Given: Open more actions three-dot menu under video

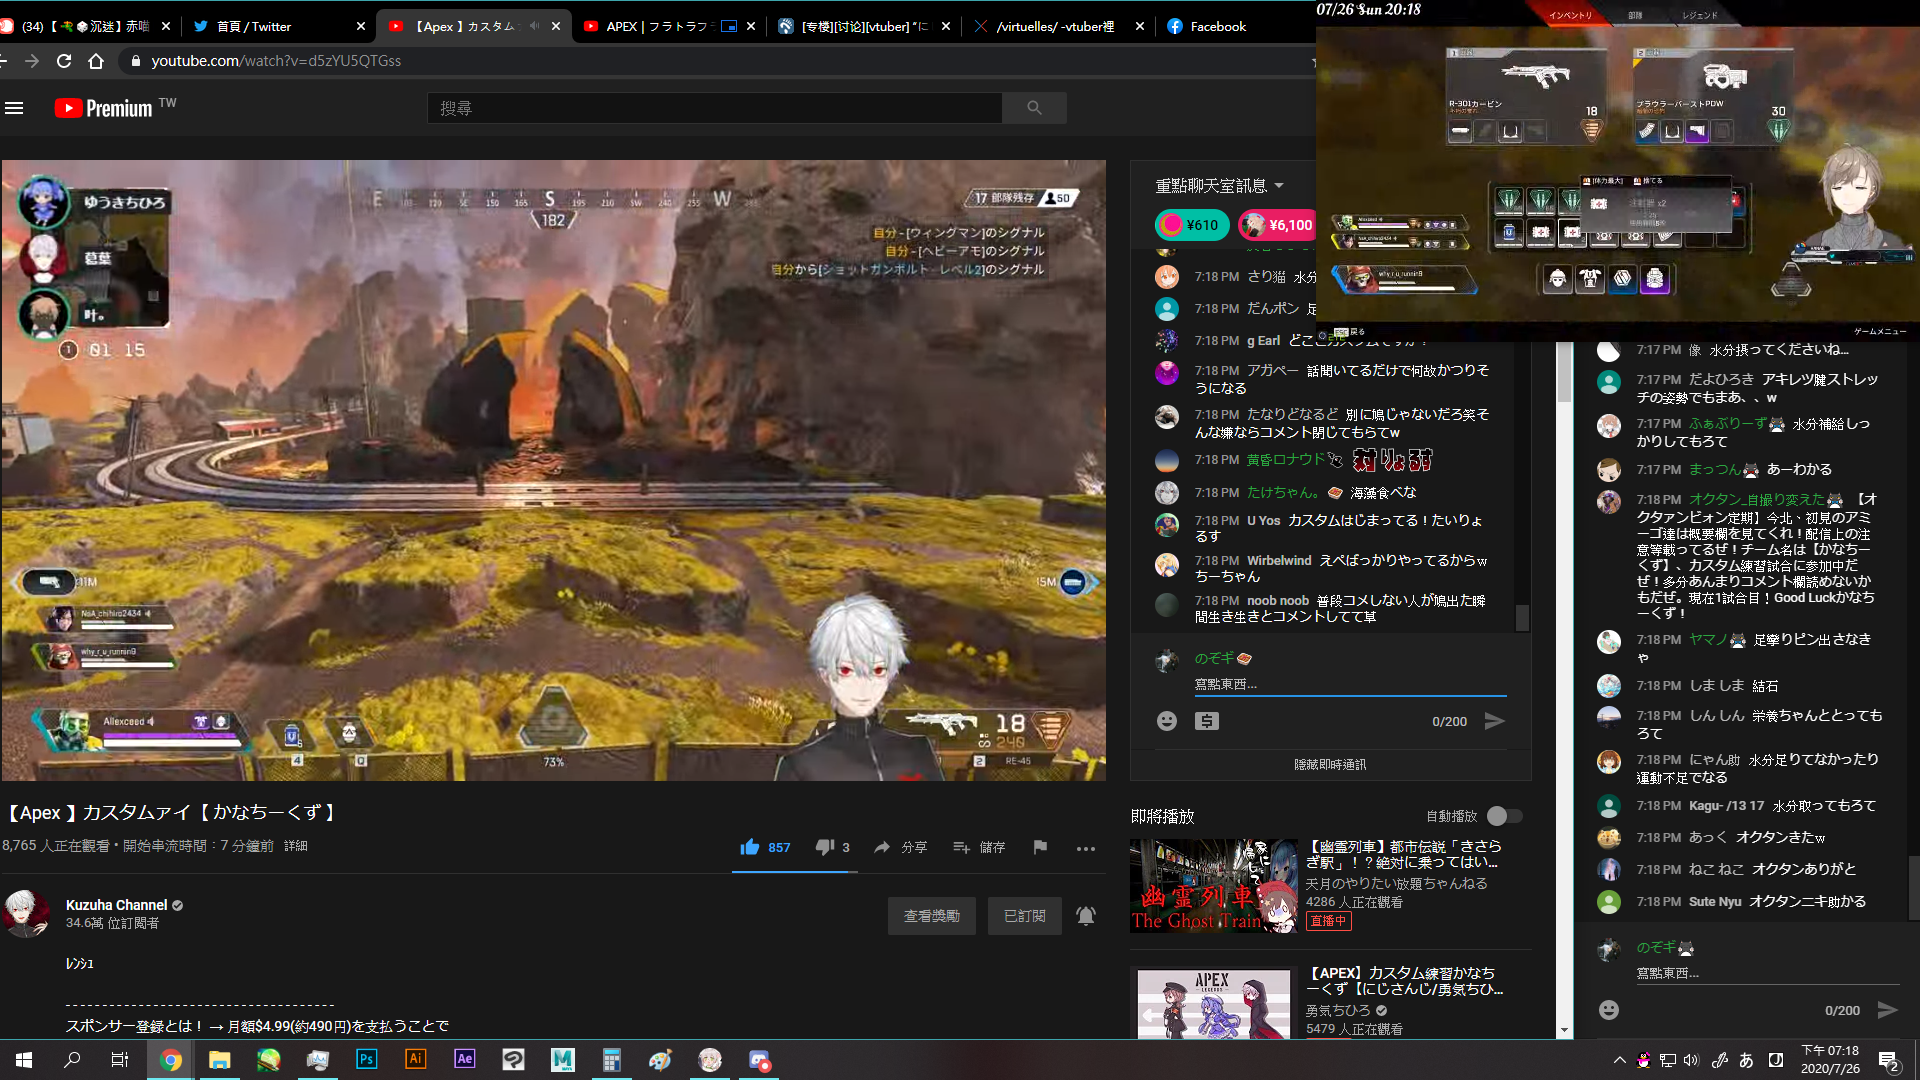Looking at the screenshot, I should coord(1086,848).
